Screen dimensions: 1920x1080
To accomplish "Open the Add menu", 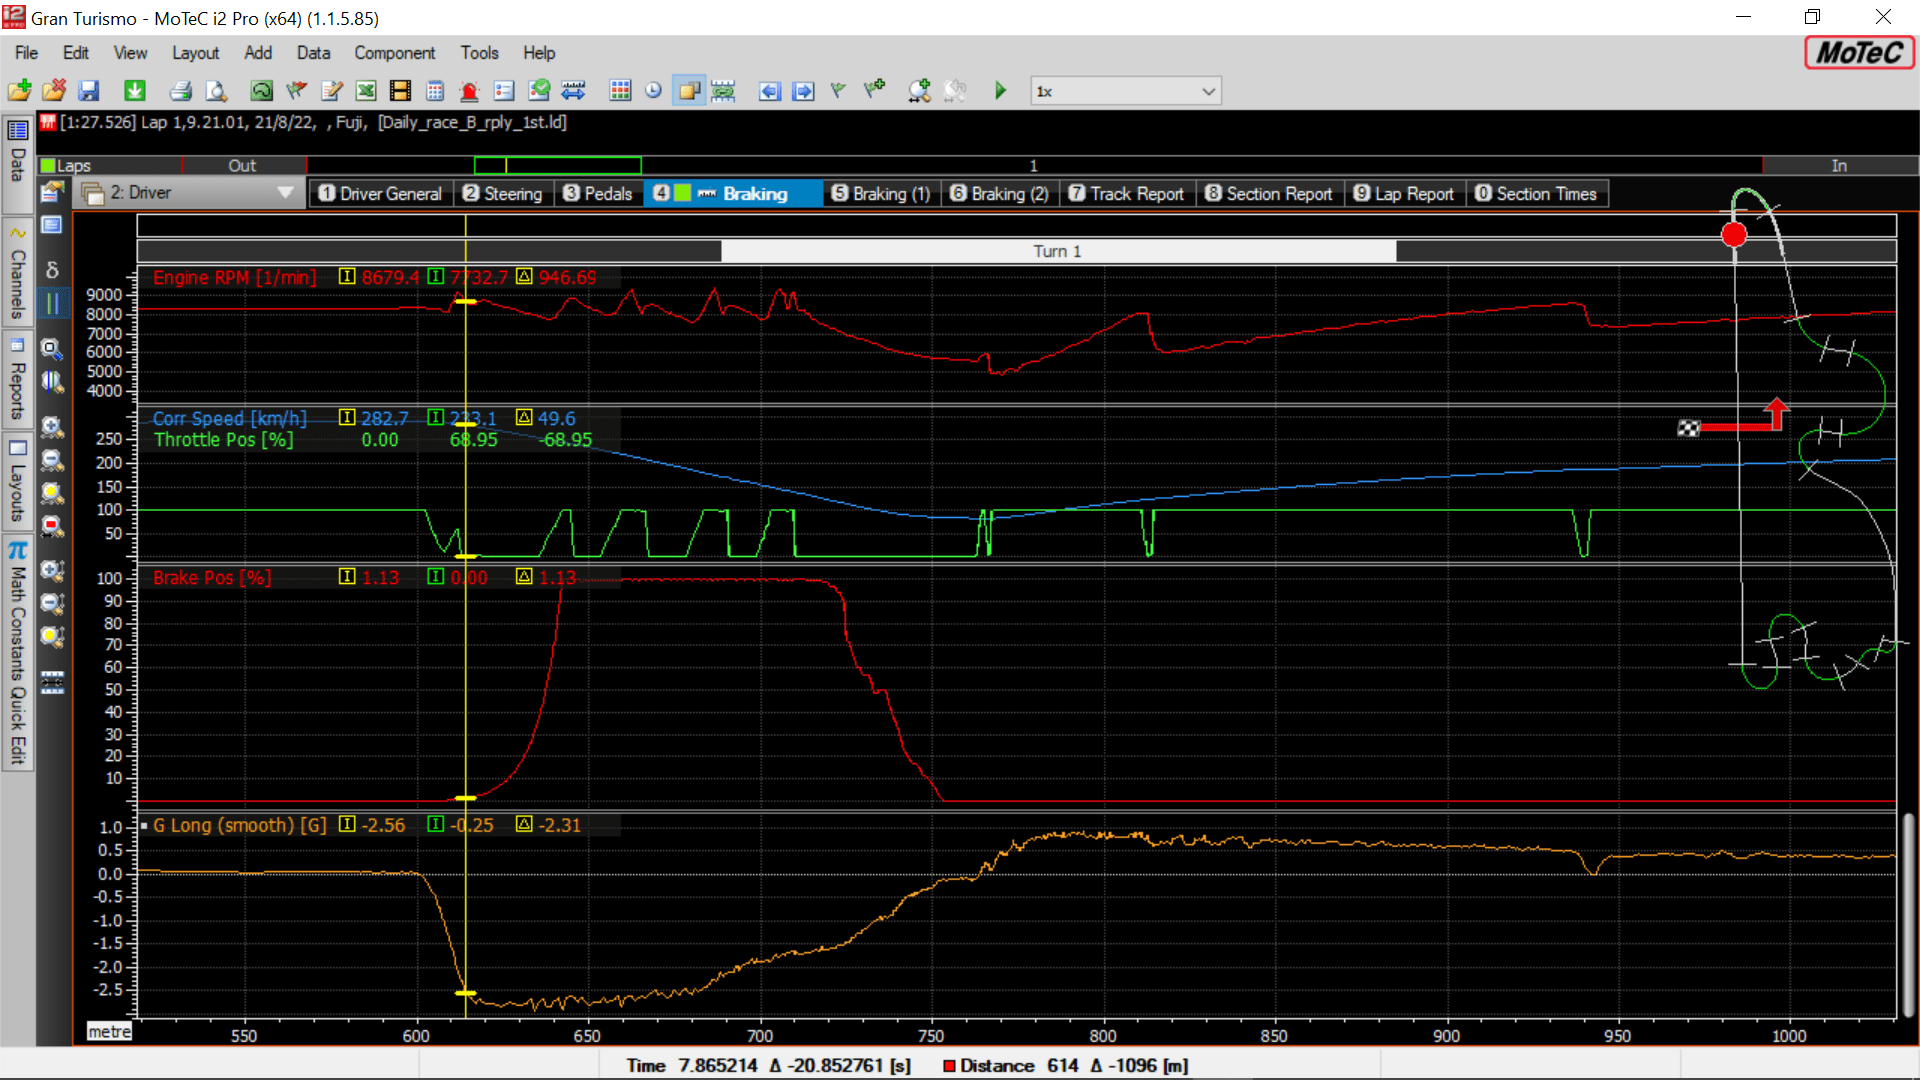I will pos(258,53).
